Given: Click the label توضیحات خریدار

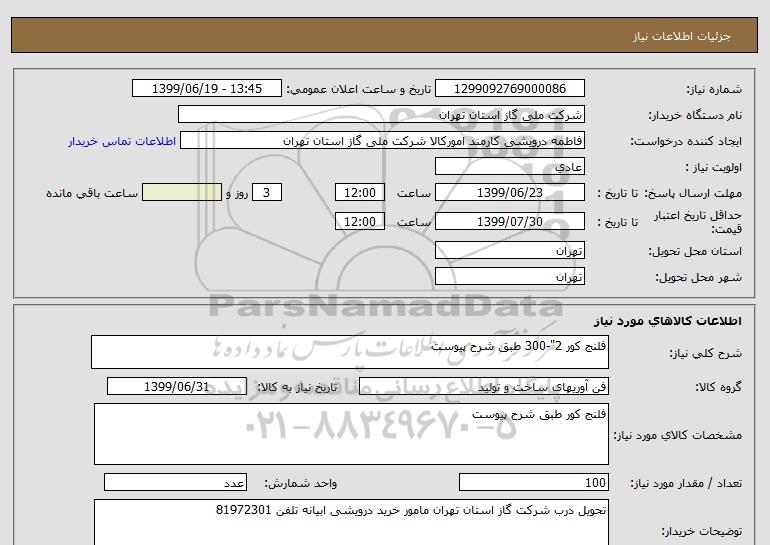Looking at the screenshot, I should [x=702, y=531].
